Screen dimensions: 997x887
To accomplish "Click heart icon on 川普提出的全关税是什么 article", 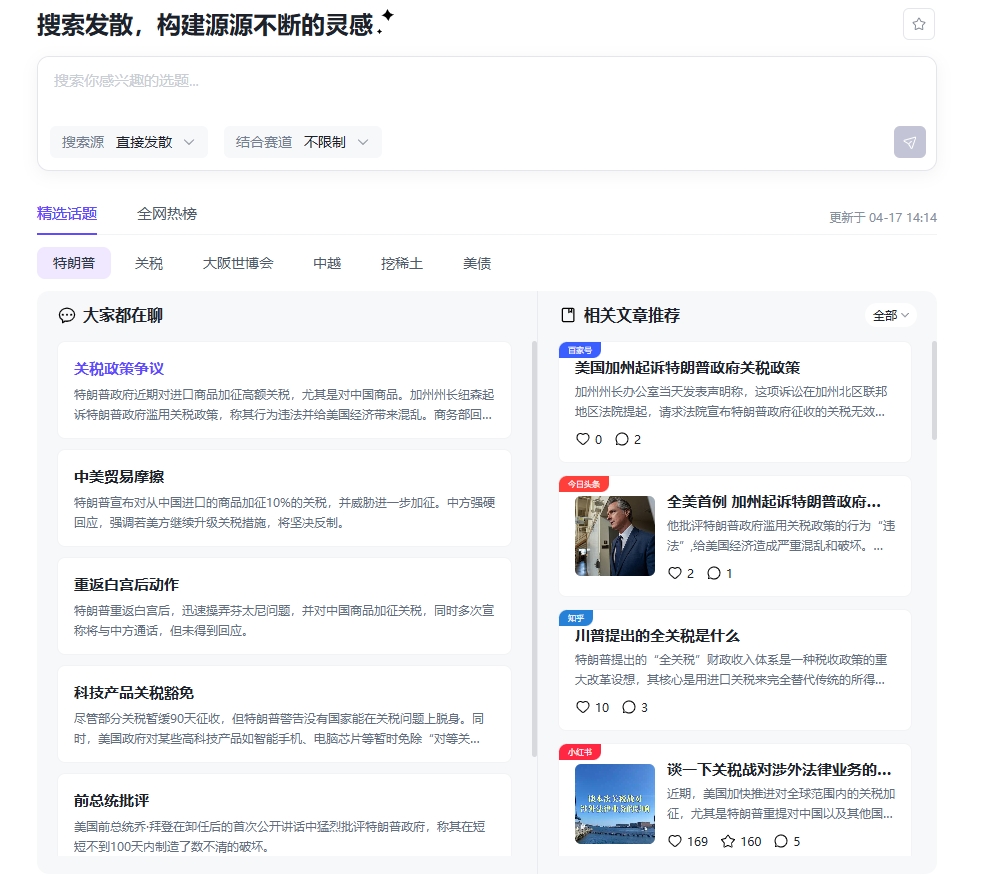I will tap(583, 707).
